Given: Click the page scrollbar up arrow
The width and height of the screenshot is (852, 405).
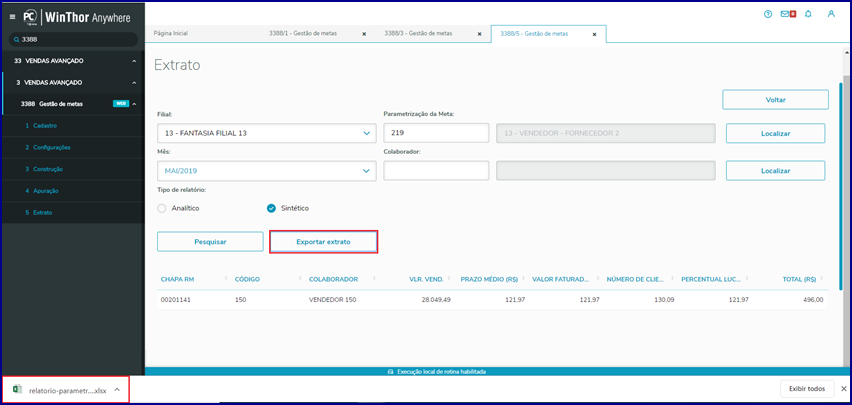Looking at the screenshot, I should point(846,53).
